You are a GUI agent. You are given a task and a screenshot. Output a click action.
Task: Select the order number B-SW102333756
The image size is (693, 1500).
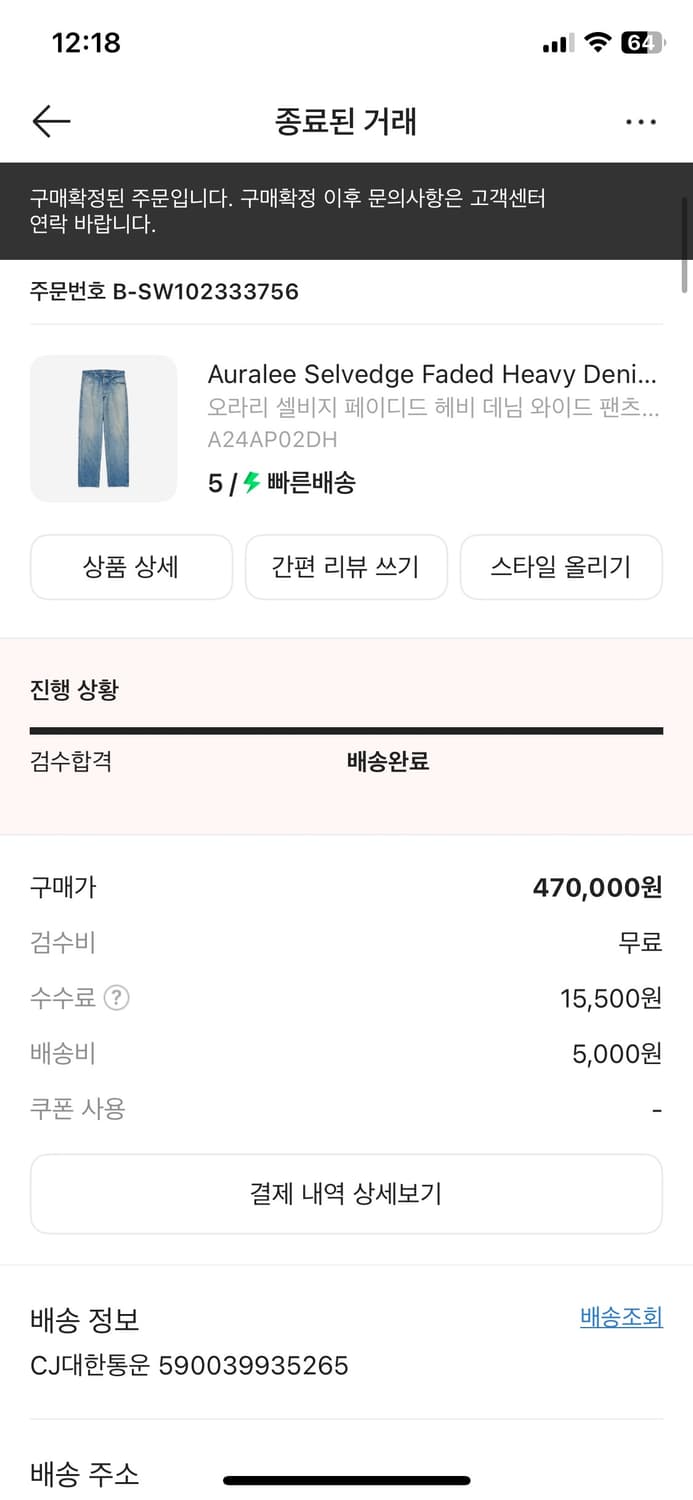click(x=163, y=291)
